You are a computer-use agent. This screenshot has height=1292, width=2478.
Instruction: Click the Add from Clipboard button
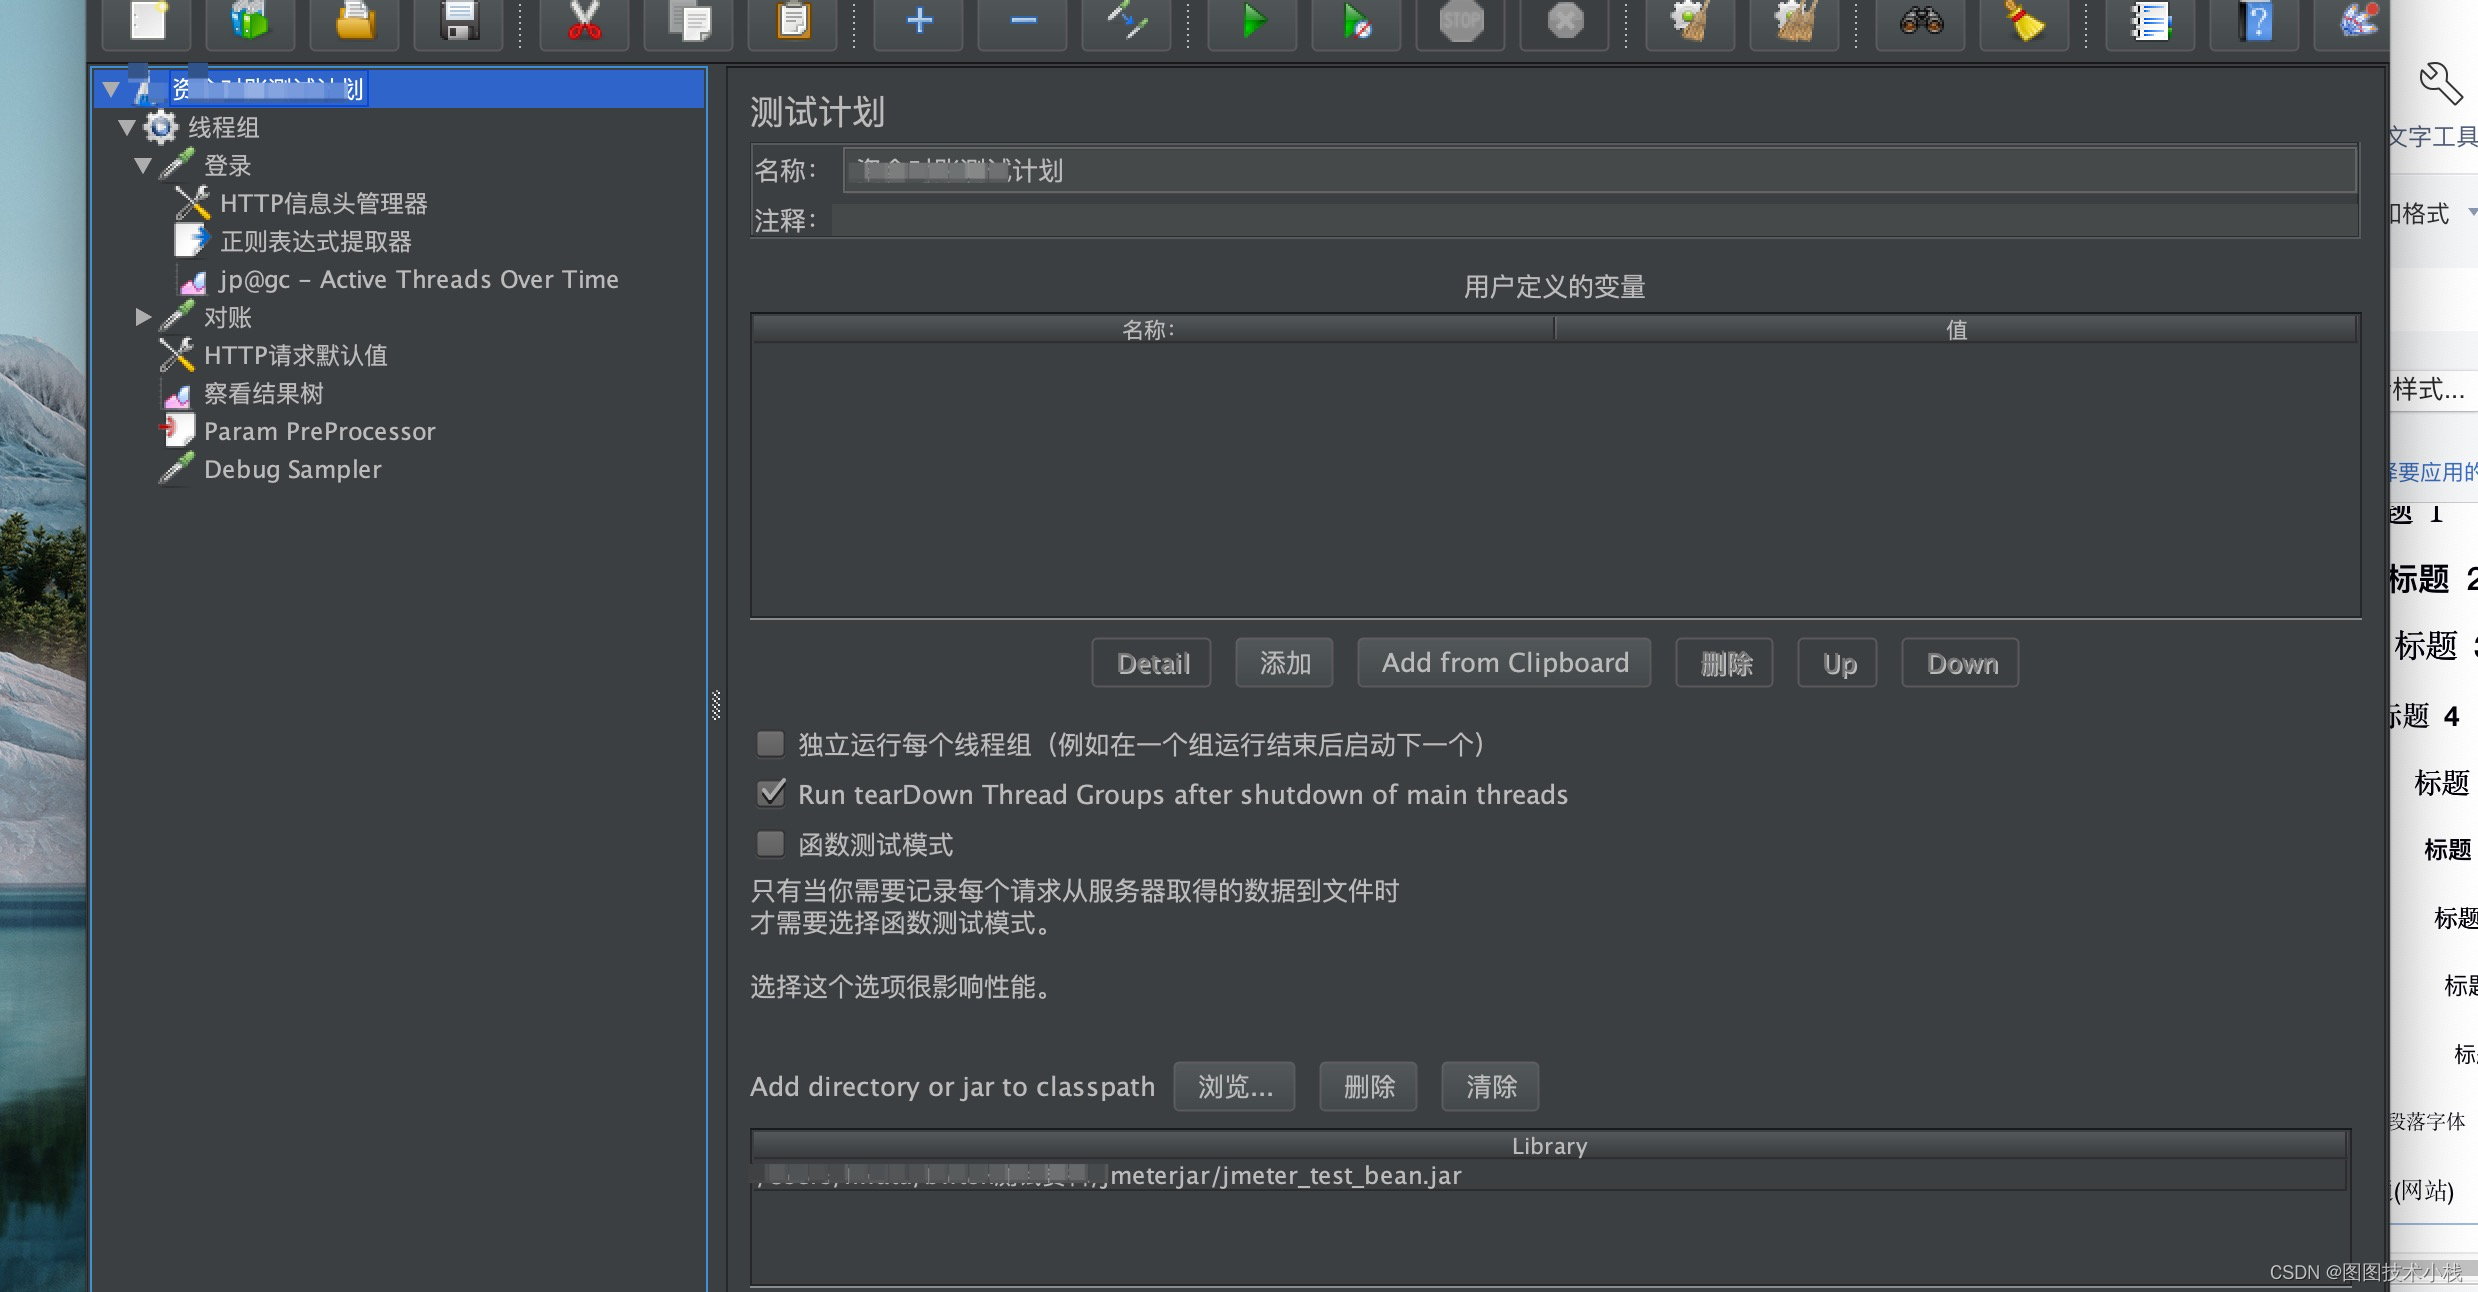1503,662
